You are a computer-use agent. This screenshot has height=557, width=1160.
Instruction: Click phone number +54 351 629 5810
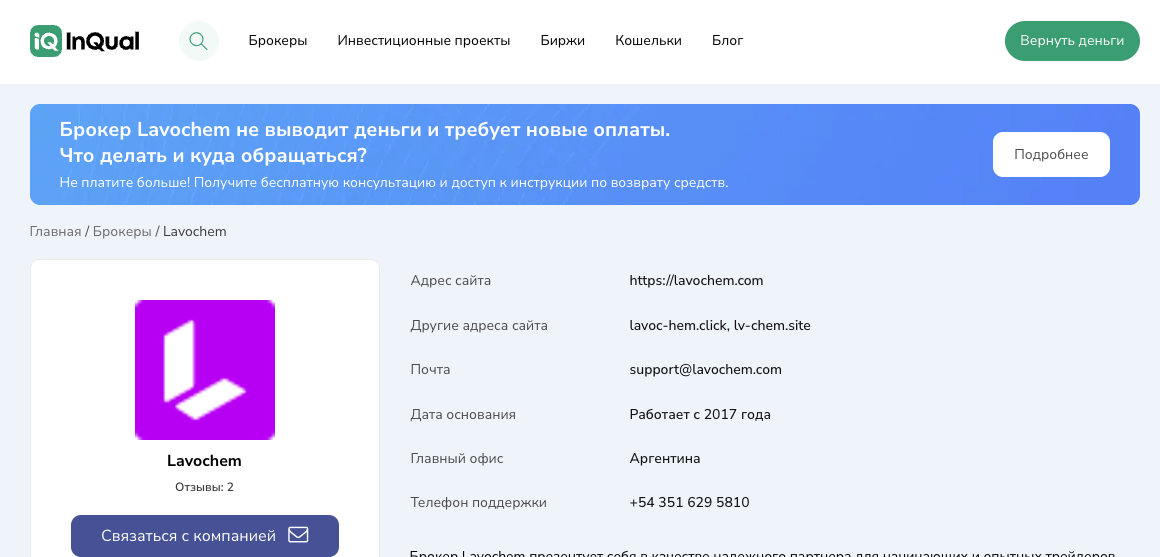(689, 503)
